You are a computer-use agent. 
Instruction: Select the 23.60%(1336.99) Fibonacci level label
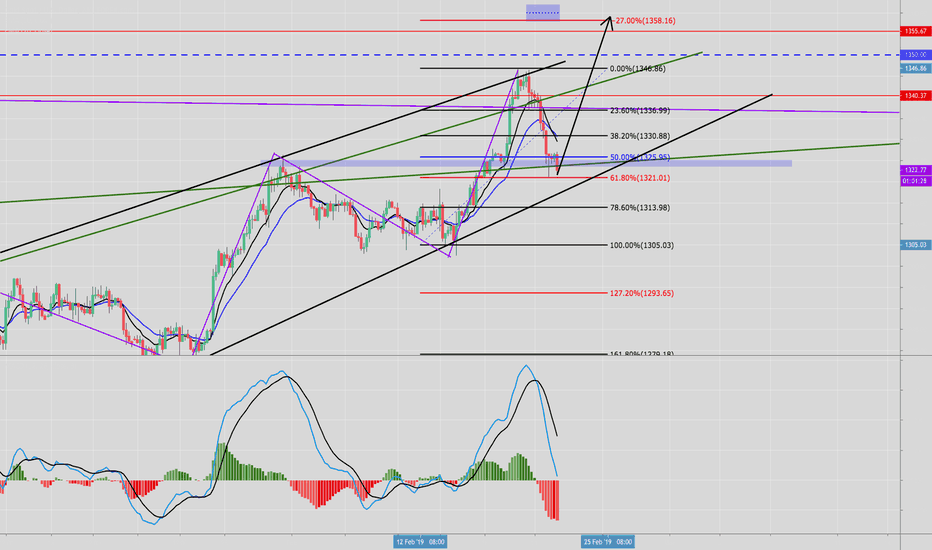click(x=640, y=111)
